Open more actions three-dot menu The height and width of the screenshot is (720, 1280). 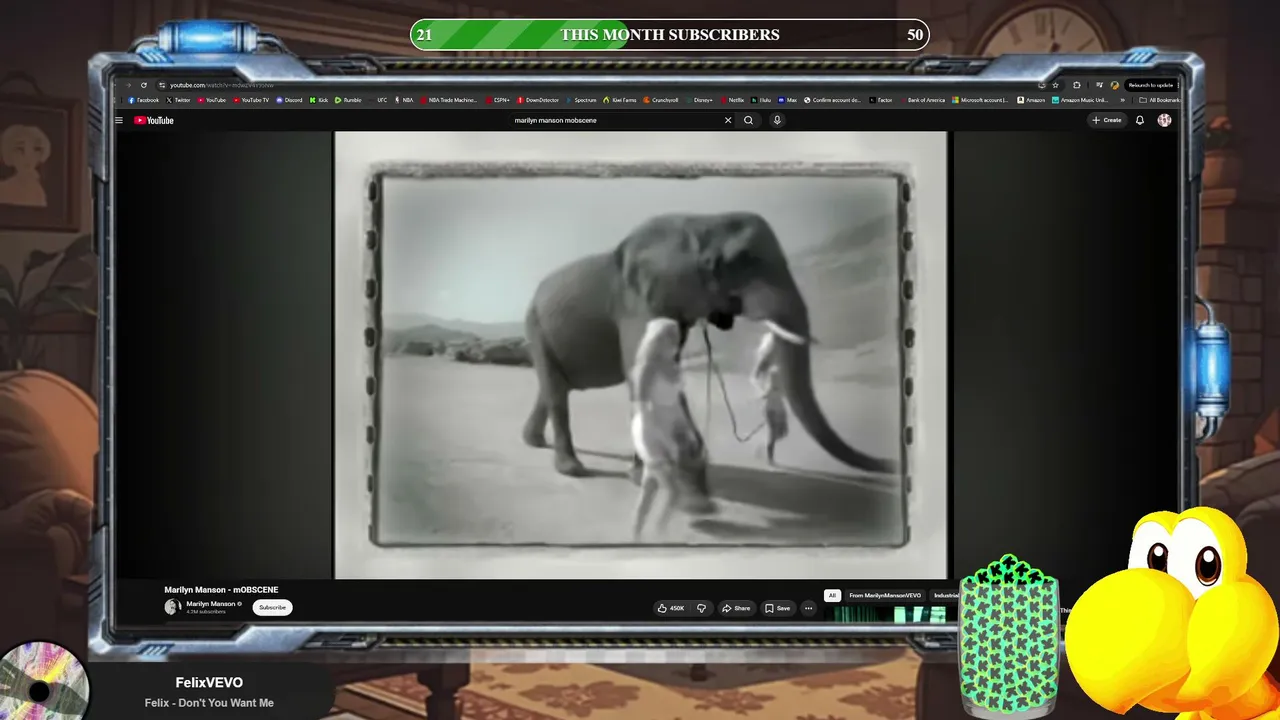[x=808, y=608]
